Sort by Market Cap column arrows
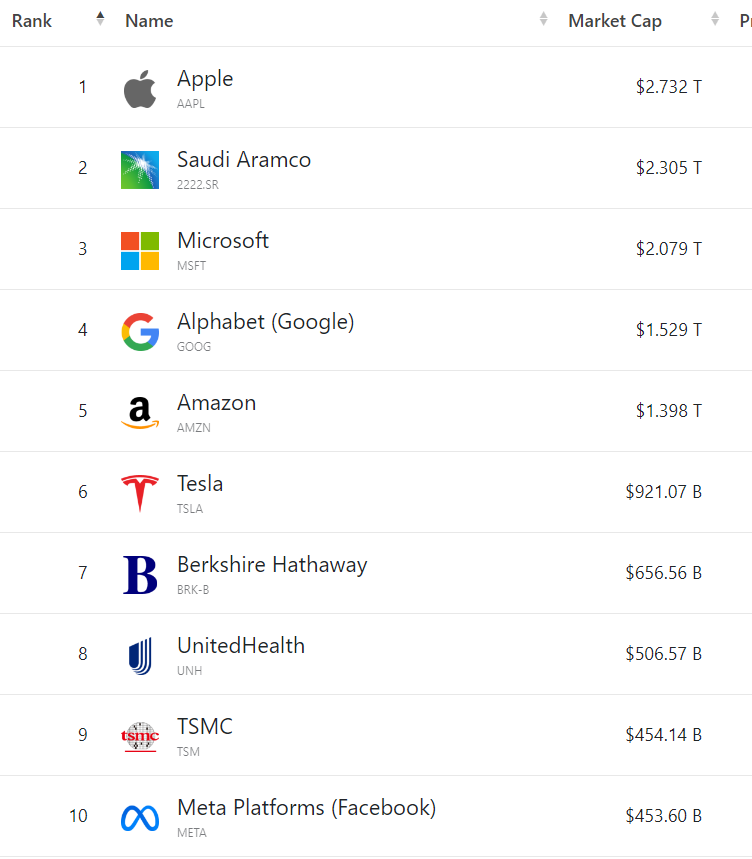This screenshot has height=859, width=752. click(715, 19)
